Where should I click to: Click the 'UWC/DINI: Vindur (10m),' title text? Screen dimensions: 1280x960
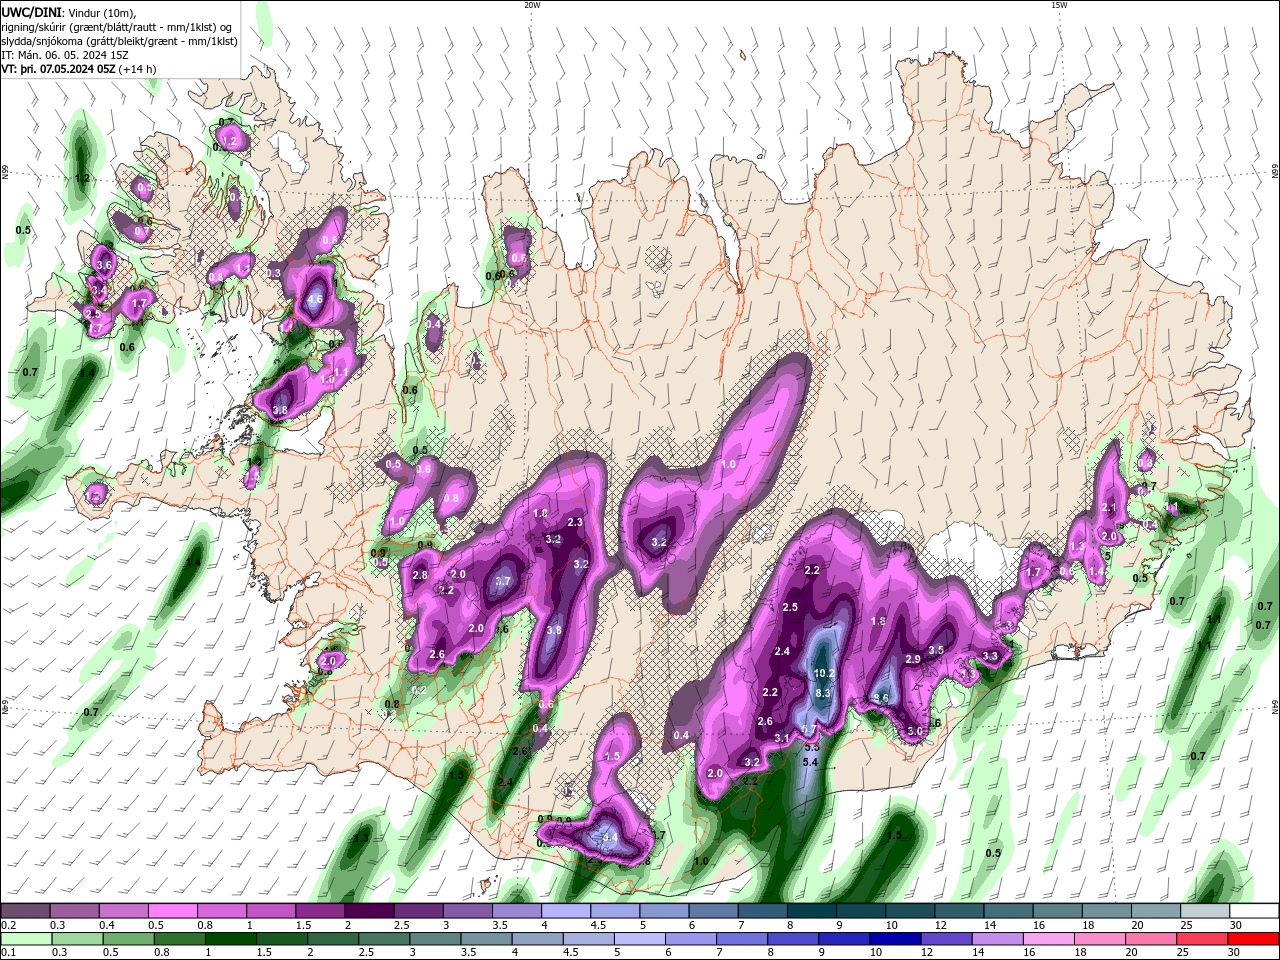tap(67, 11)
